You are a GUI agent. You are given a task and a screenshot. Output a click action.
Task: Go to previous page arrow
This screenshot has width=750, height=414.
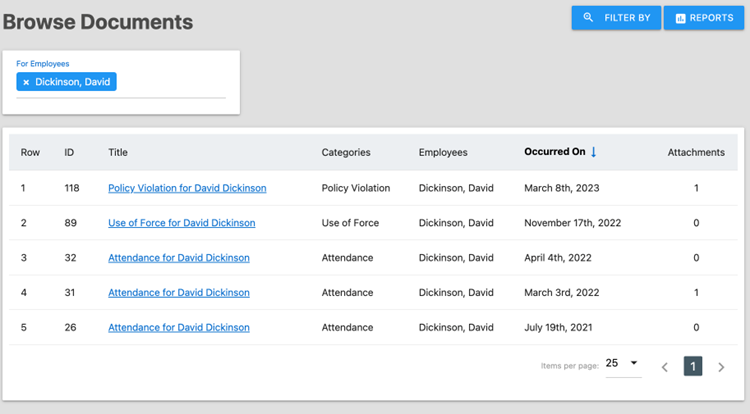coord(665,367)
